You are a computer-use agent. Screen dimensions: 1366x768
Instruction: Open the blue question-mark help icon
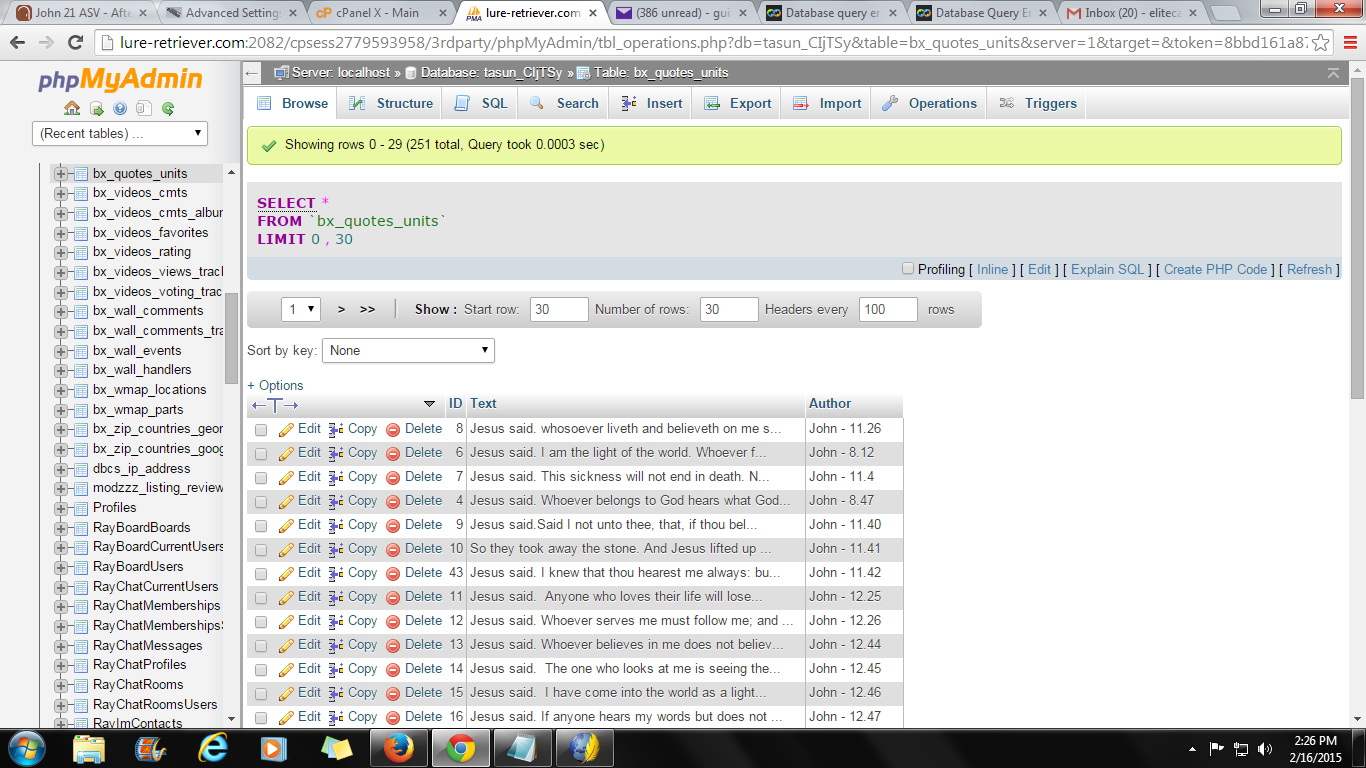[x=120, y=108]
